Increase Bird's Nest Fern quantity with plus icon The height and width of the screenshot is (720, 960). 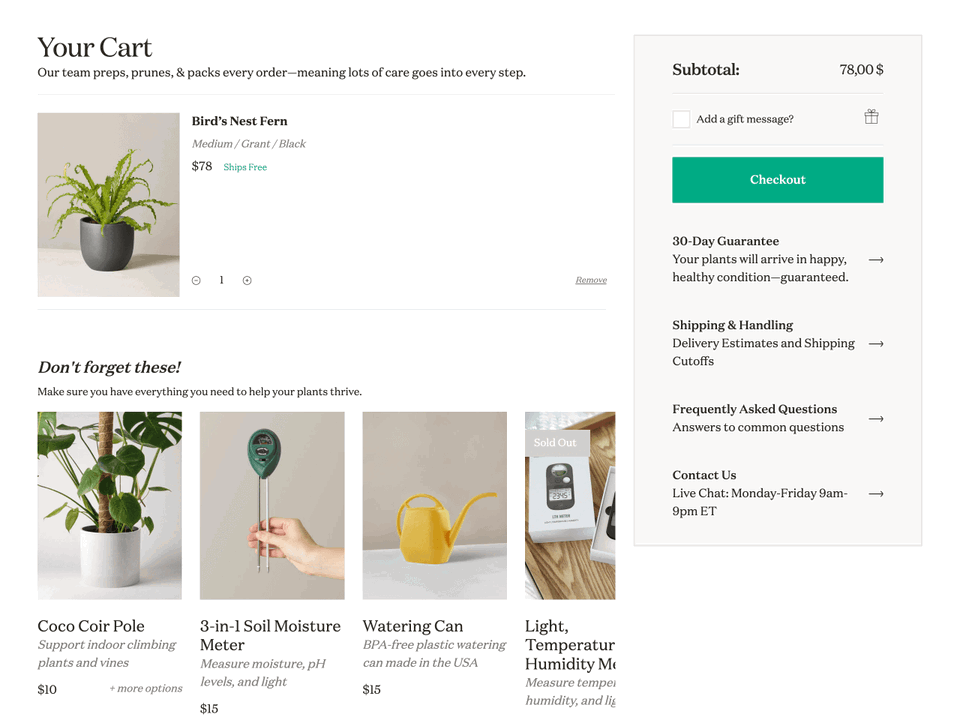(x=247, y=280)
